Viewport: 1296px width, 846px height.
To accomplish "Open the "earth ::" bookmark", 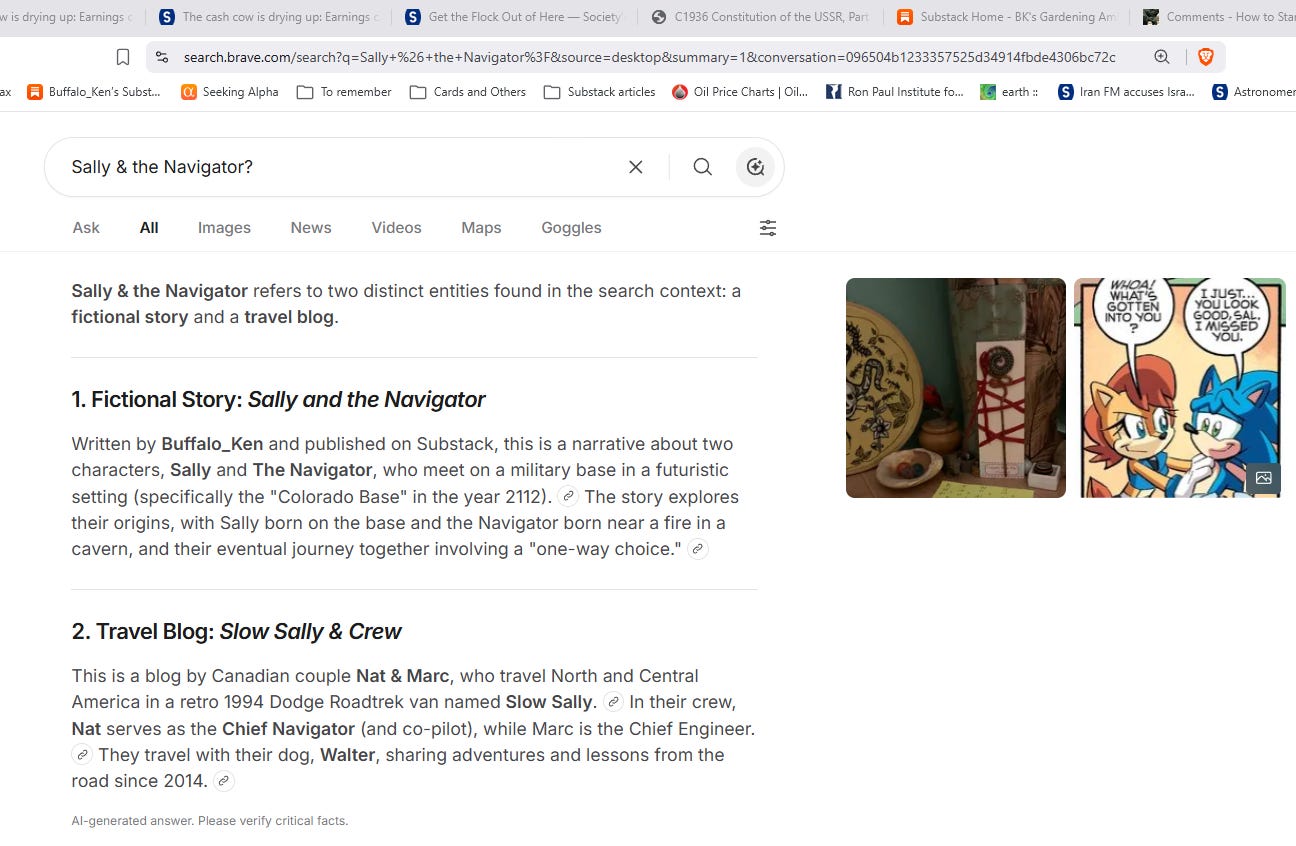I will [x=1009, y=92].
